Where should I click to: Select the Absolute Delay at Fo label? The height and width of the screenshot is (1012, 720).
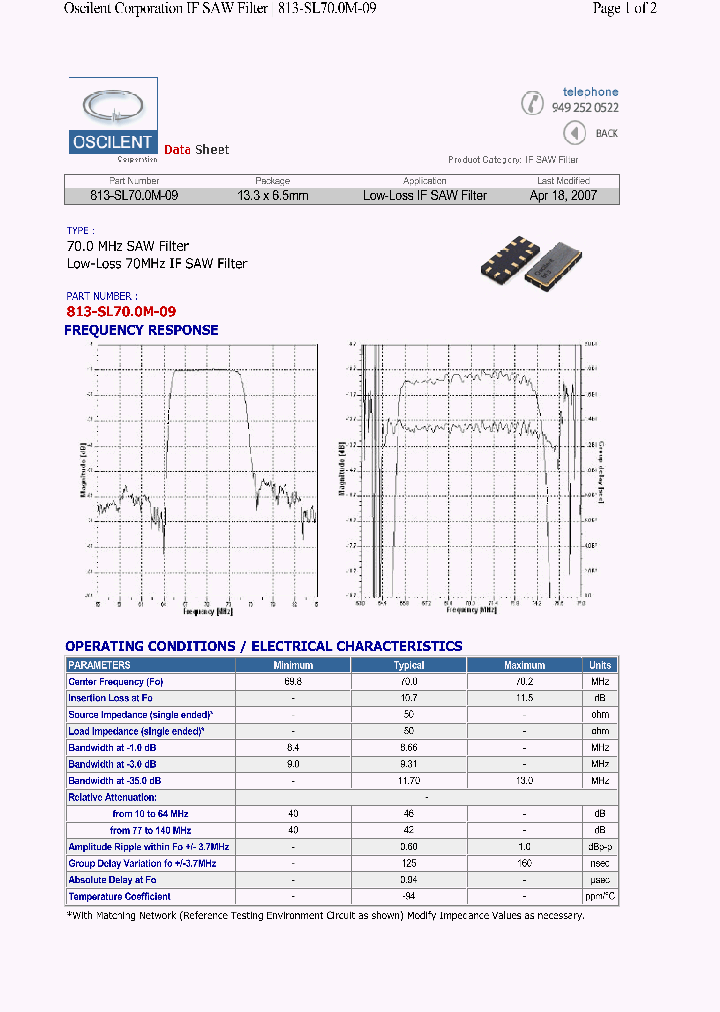tap(112, 880)
